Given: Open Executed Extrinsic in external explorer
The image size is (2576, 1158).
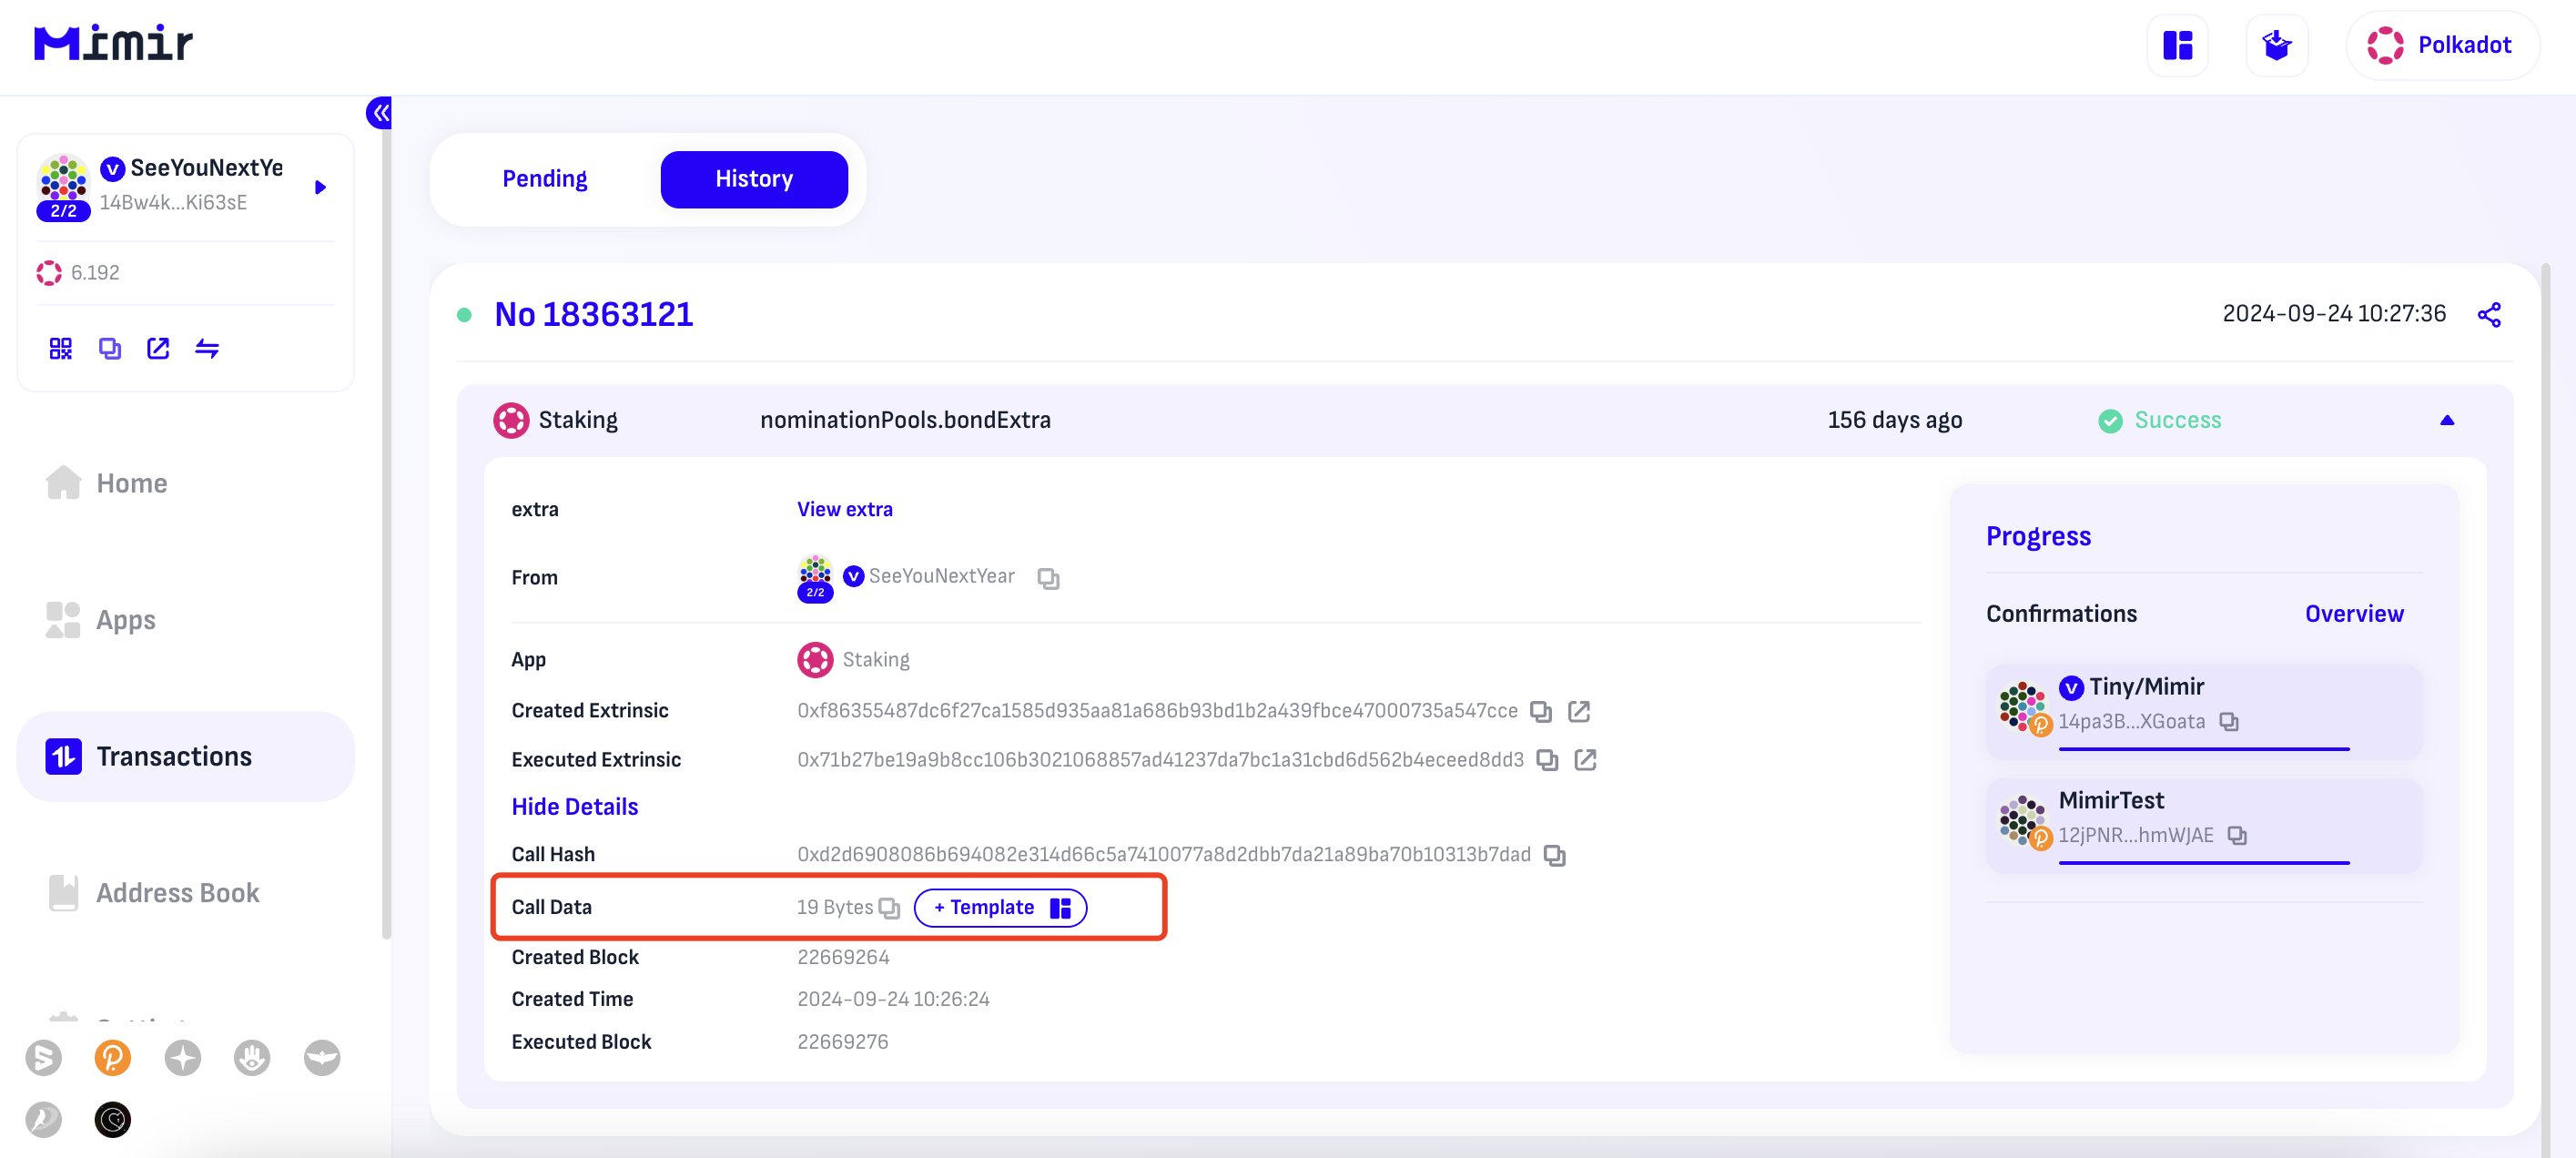Looking at the screenshot, I should 1585,760.
